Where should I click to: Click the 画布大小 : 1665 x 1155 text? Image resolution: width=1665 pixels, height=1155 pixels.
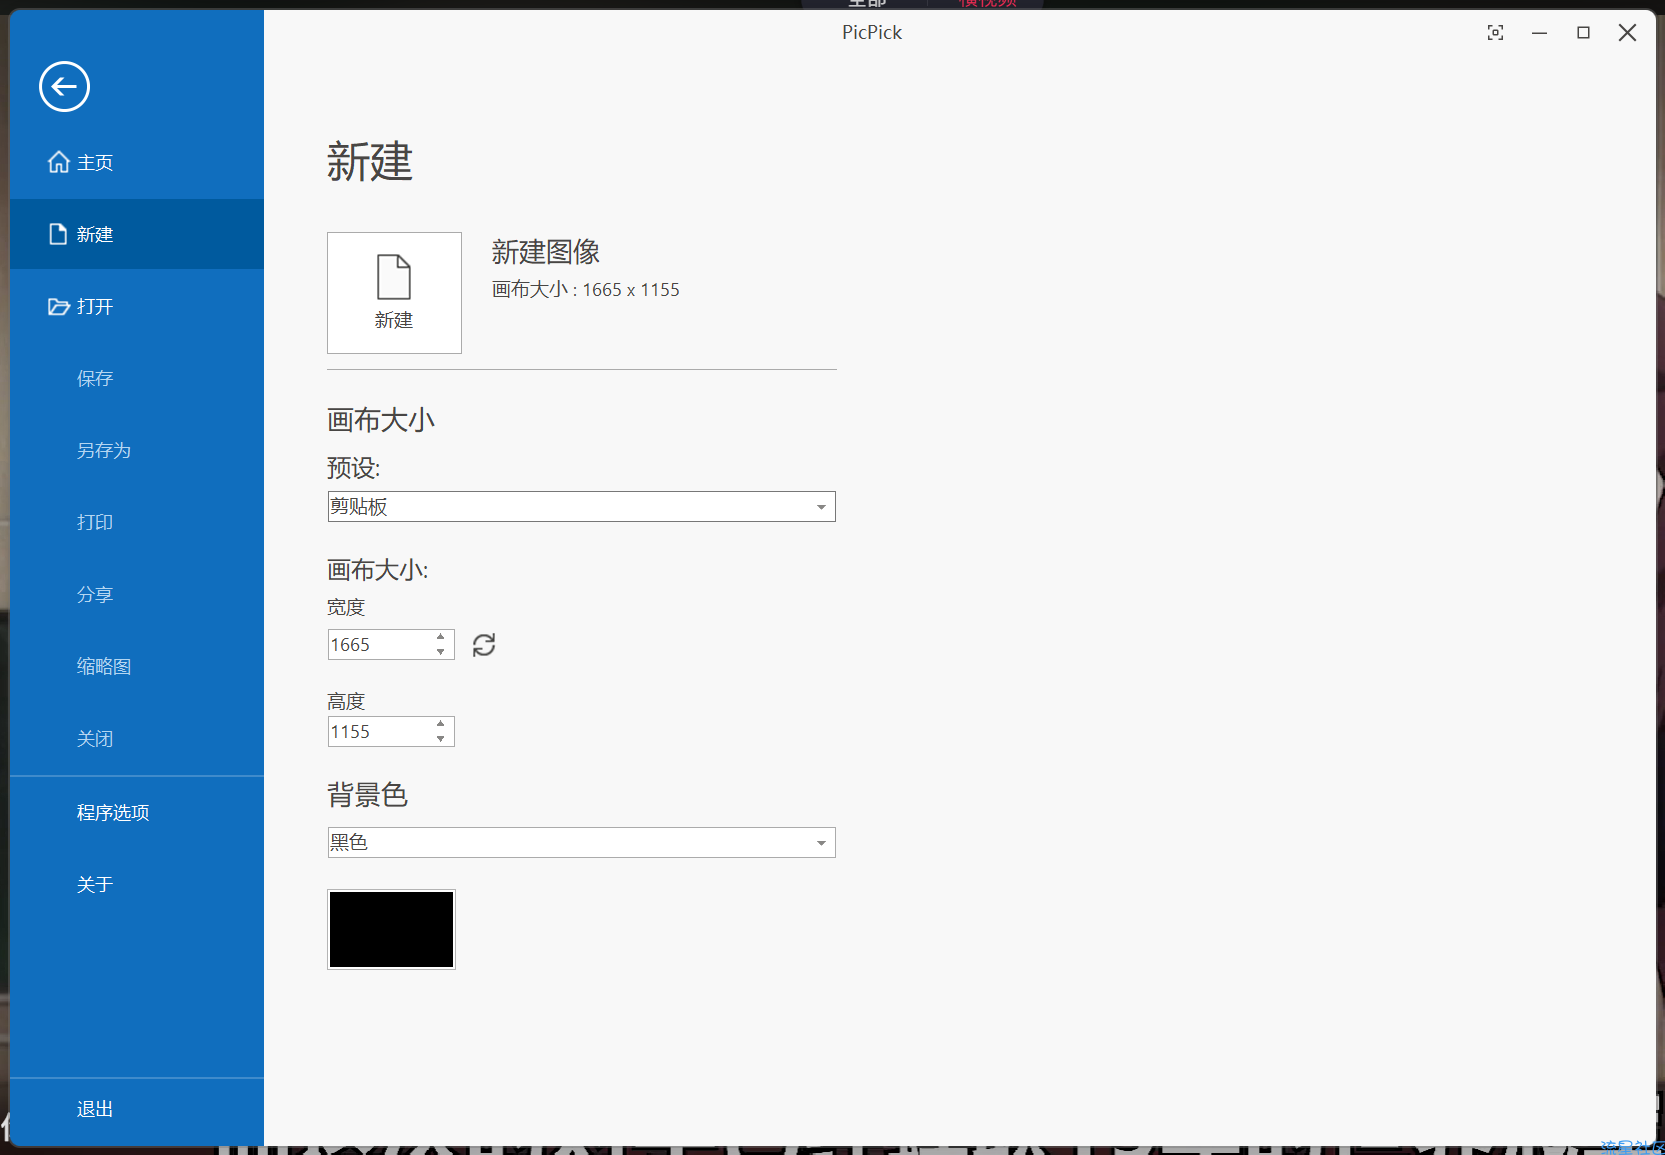coord(585,289)
